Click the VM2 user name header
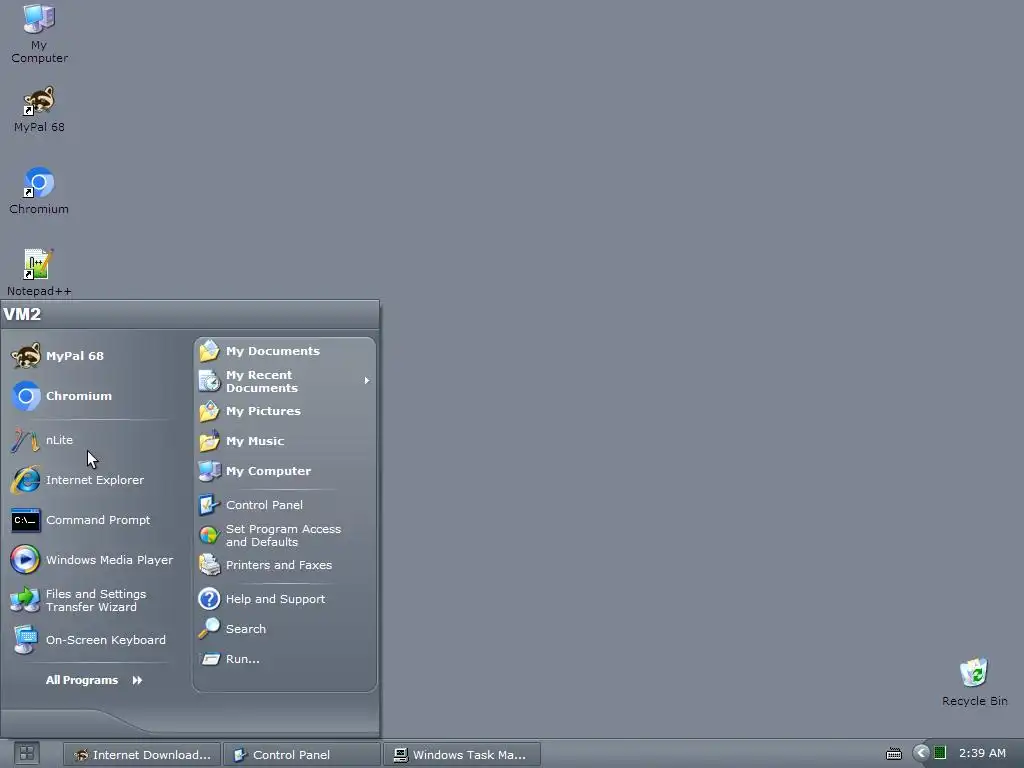Viewport: 1024px width, 768px height. [22, 314]
